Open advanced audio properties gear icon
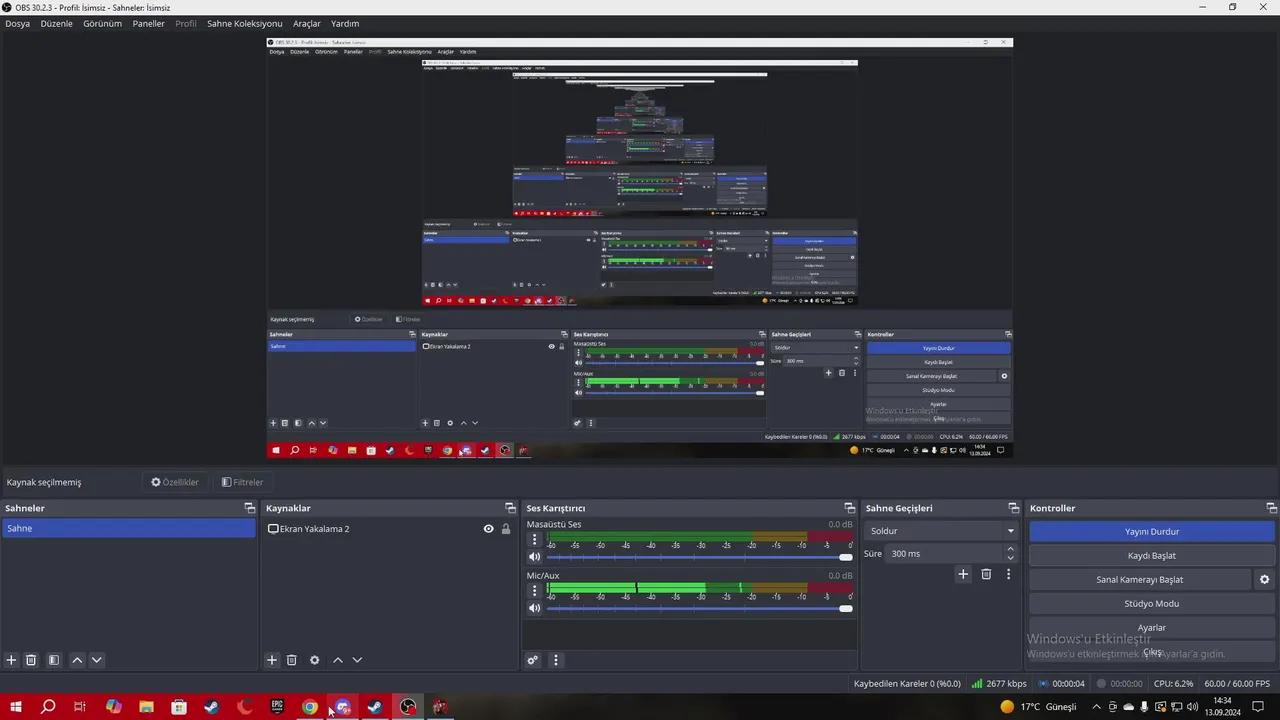 tap(533, 660)
